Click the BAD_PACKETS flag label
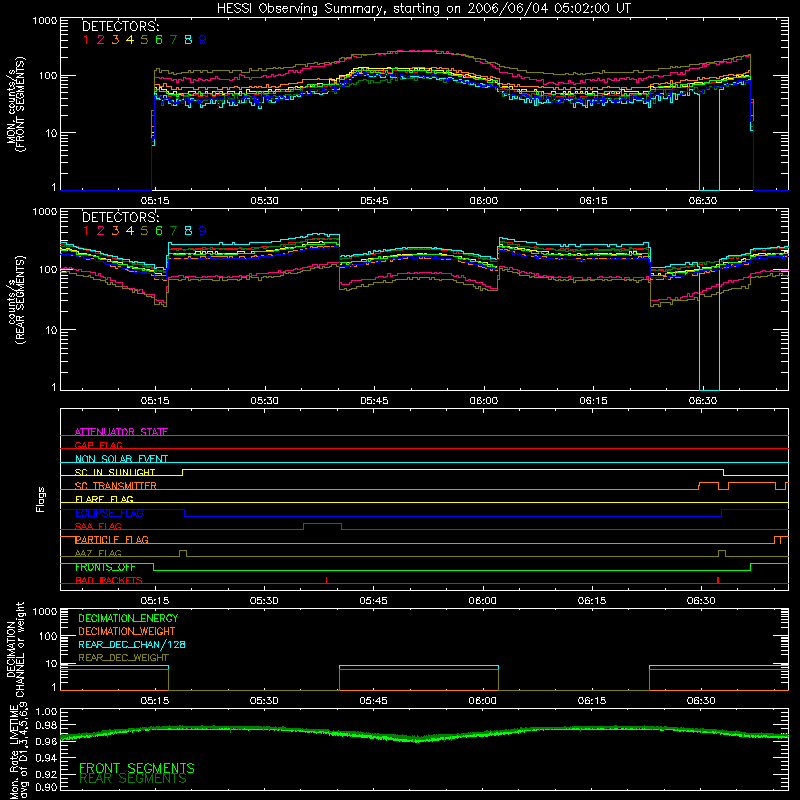The image size is (800, 800). [109, 580]
